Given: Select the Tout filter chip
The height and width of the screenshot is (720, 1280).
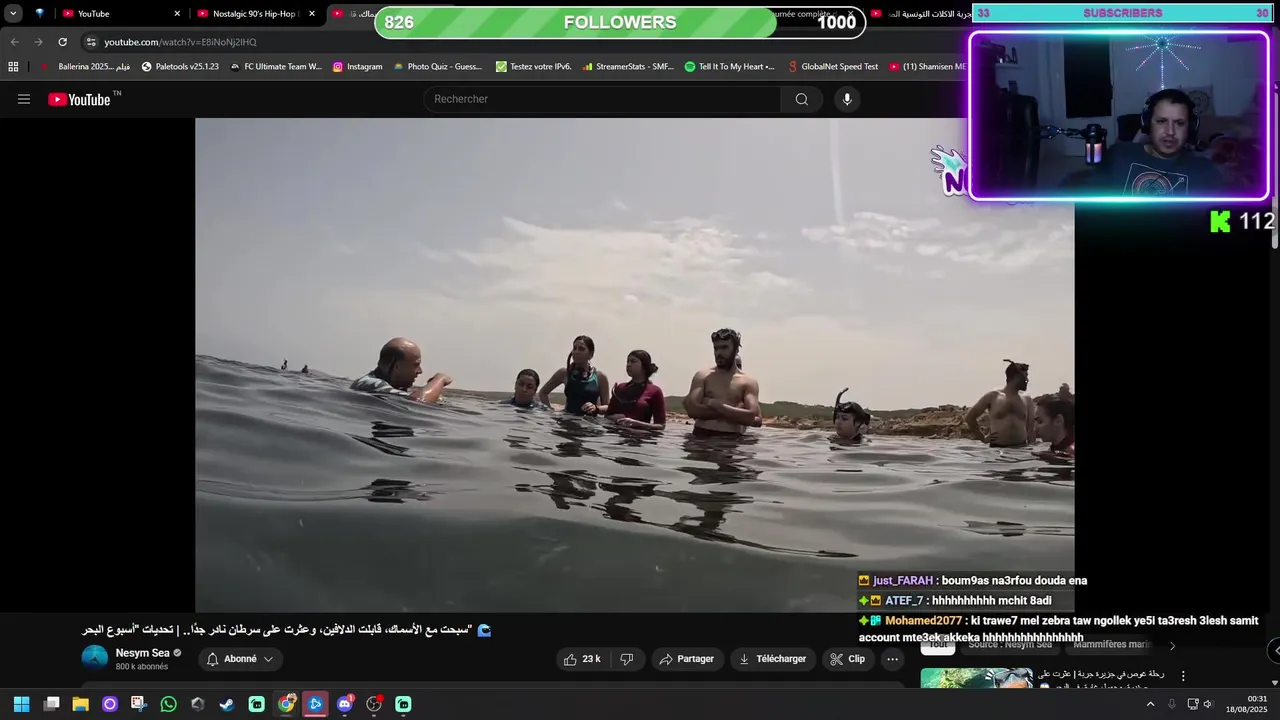Looking at the screenshot, I should pyautogui.click(x=937, y=645).
